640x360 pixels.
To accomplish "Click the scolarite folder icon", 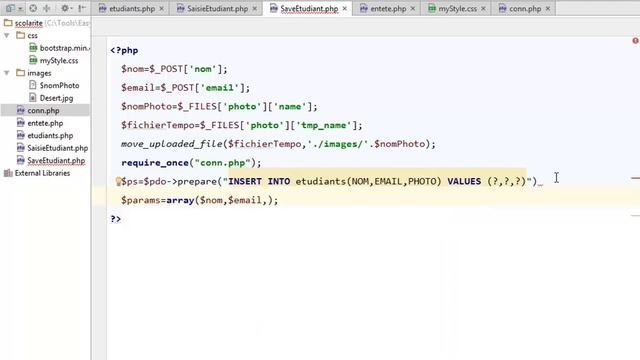I will tap(8, 23).
